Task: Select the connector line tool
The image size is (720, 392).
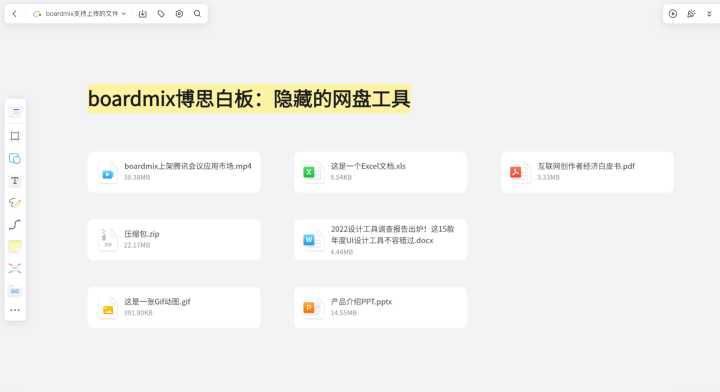Action: tap(15, 224)
